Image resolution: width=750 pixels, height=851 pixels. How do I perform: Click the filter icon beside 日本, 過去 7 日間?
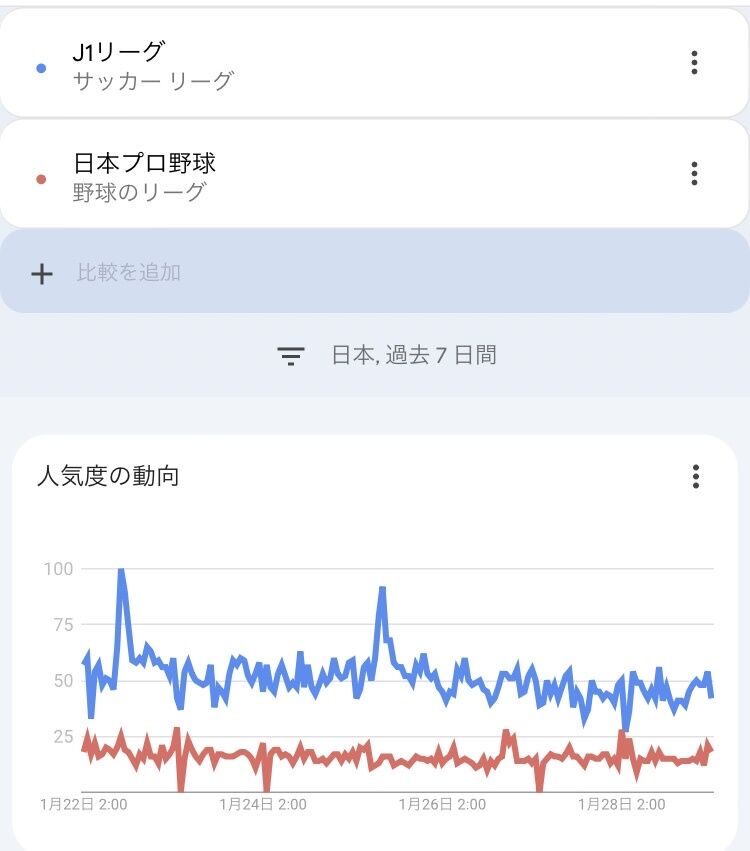(x=291, y=356)
